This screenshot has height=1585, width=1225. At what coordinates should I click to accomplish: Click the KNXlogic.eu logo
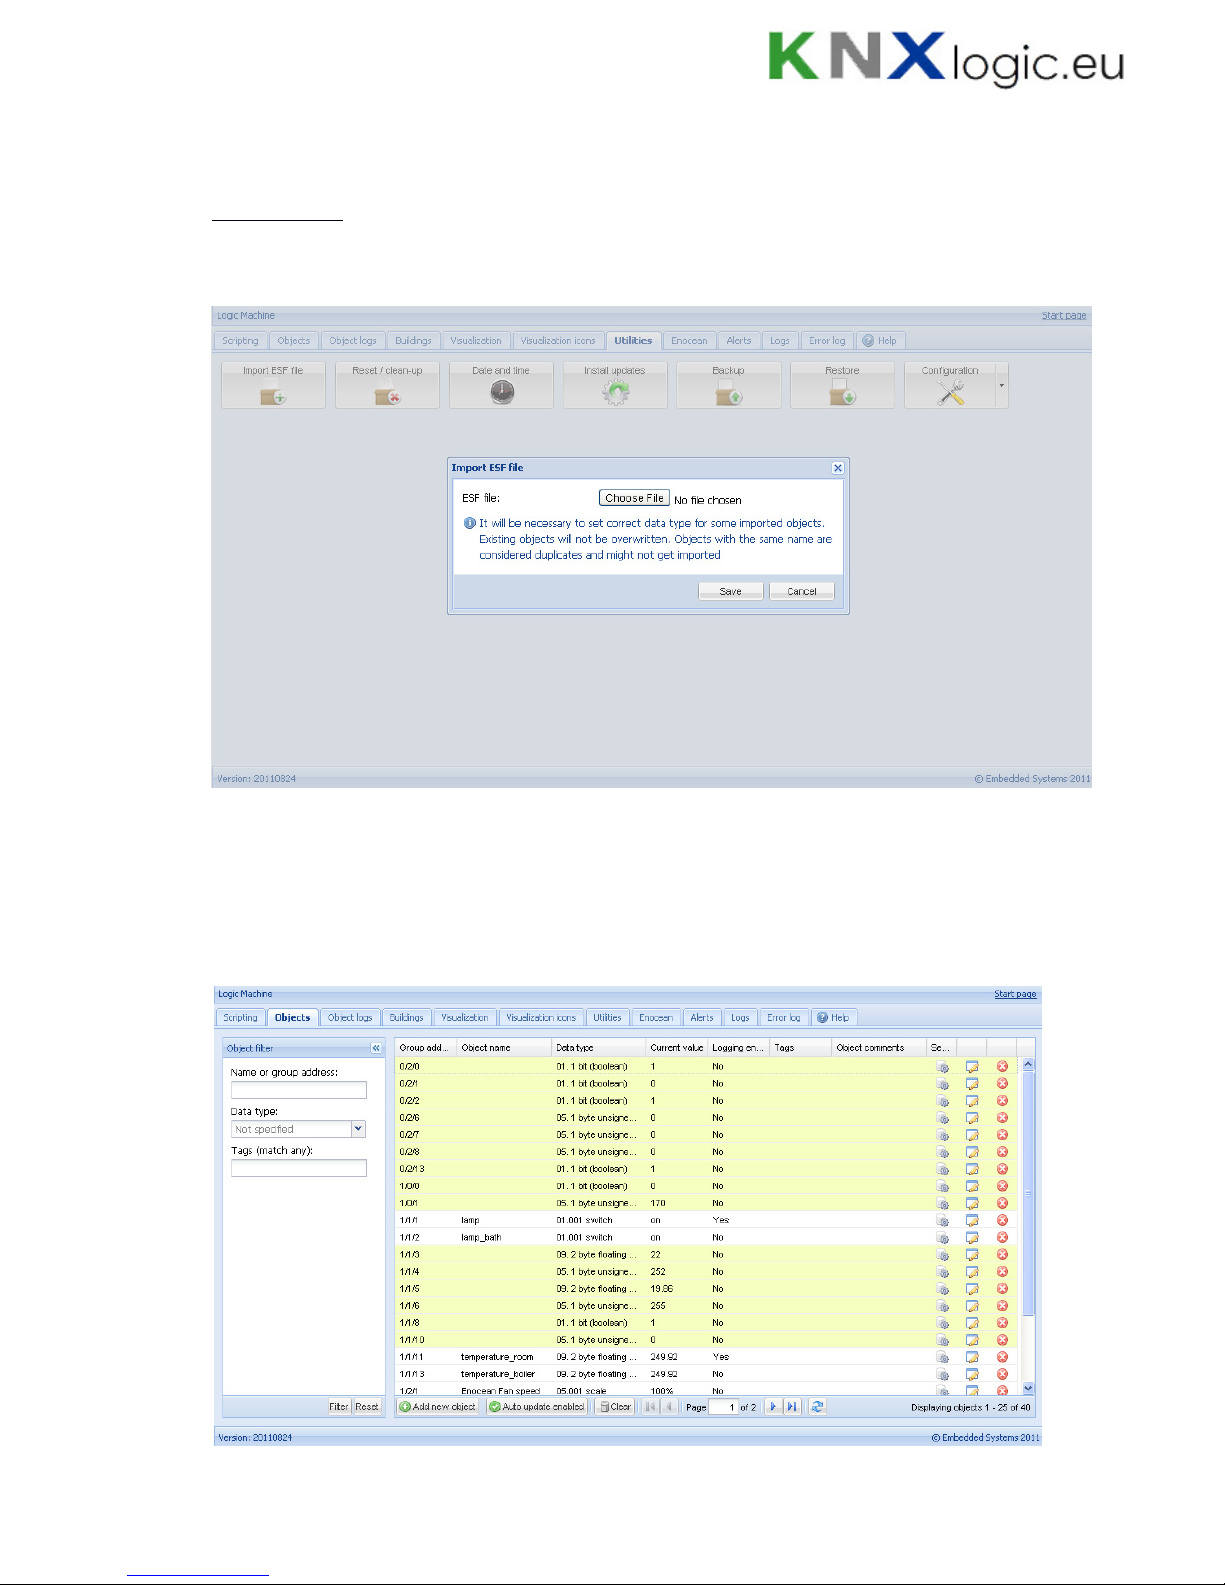(946, 57)
